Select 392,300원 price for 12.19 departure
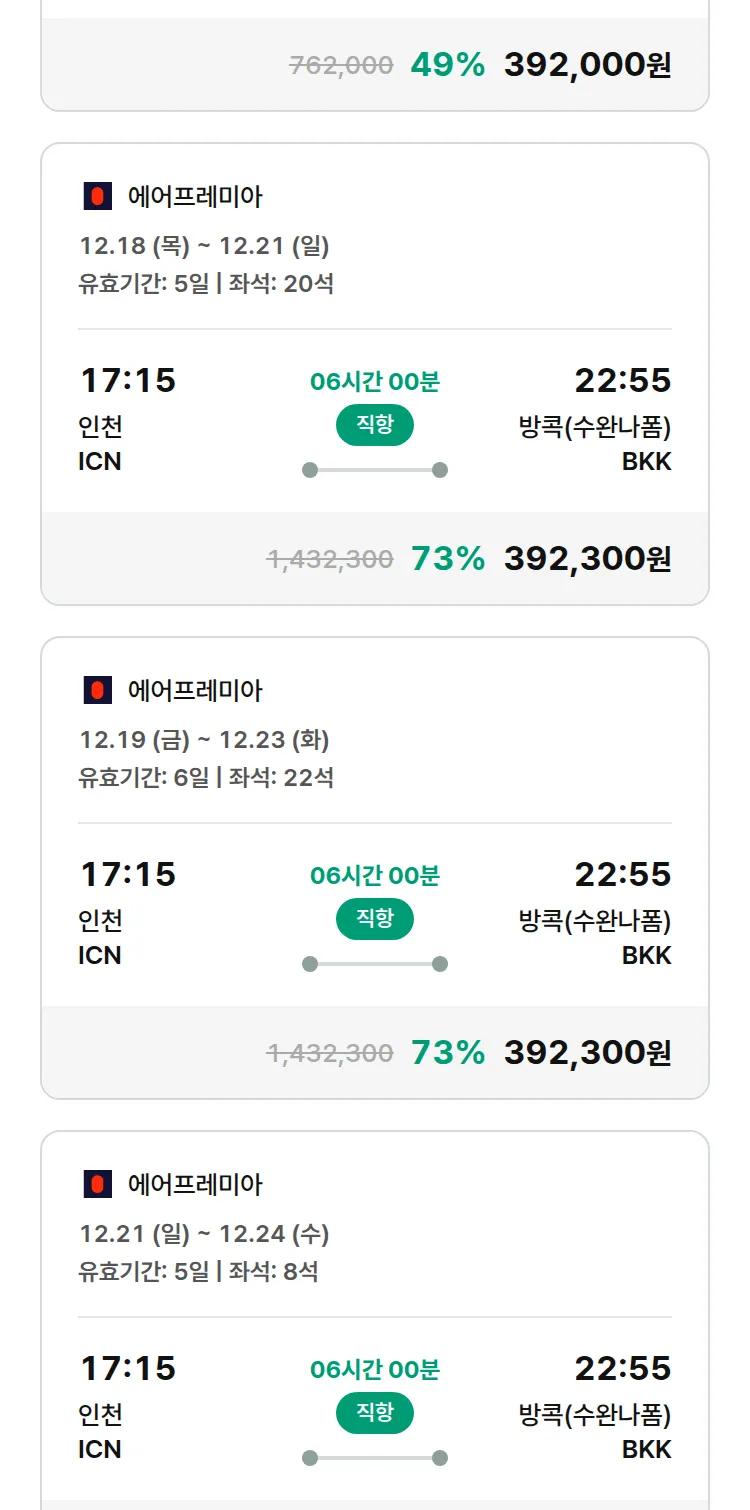The image size is (750, 1510). coord(587,1053)
